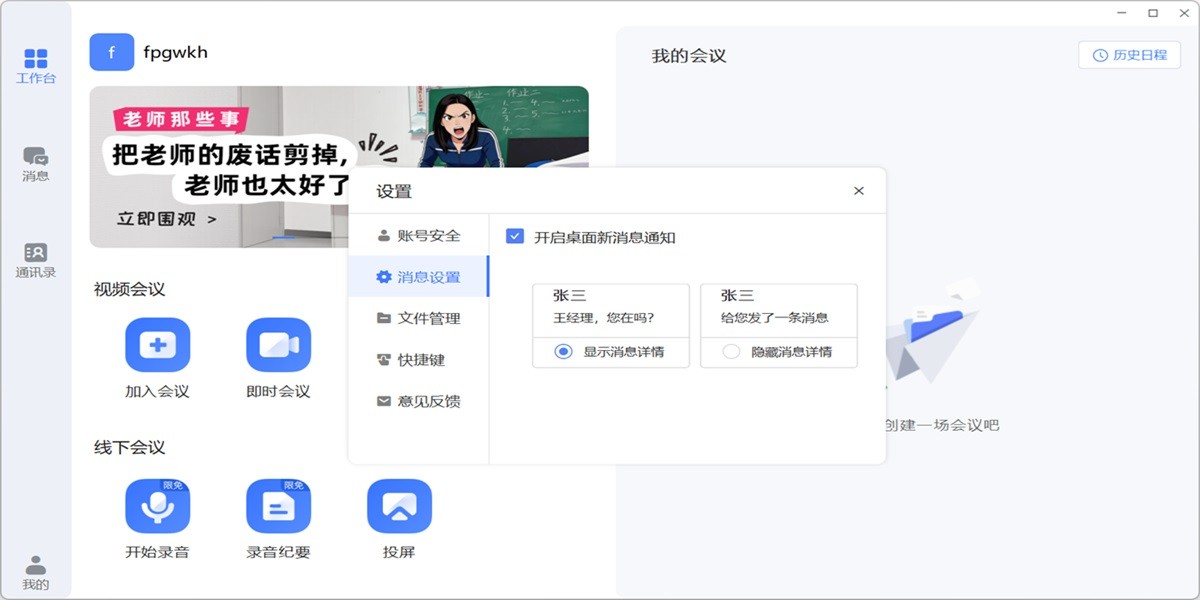Toggle 开启桌面新消息通知 checkbox
This screenshot has width=1200, height=600.
coord(516,236)
